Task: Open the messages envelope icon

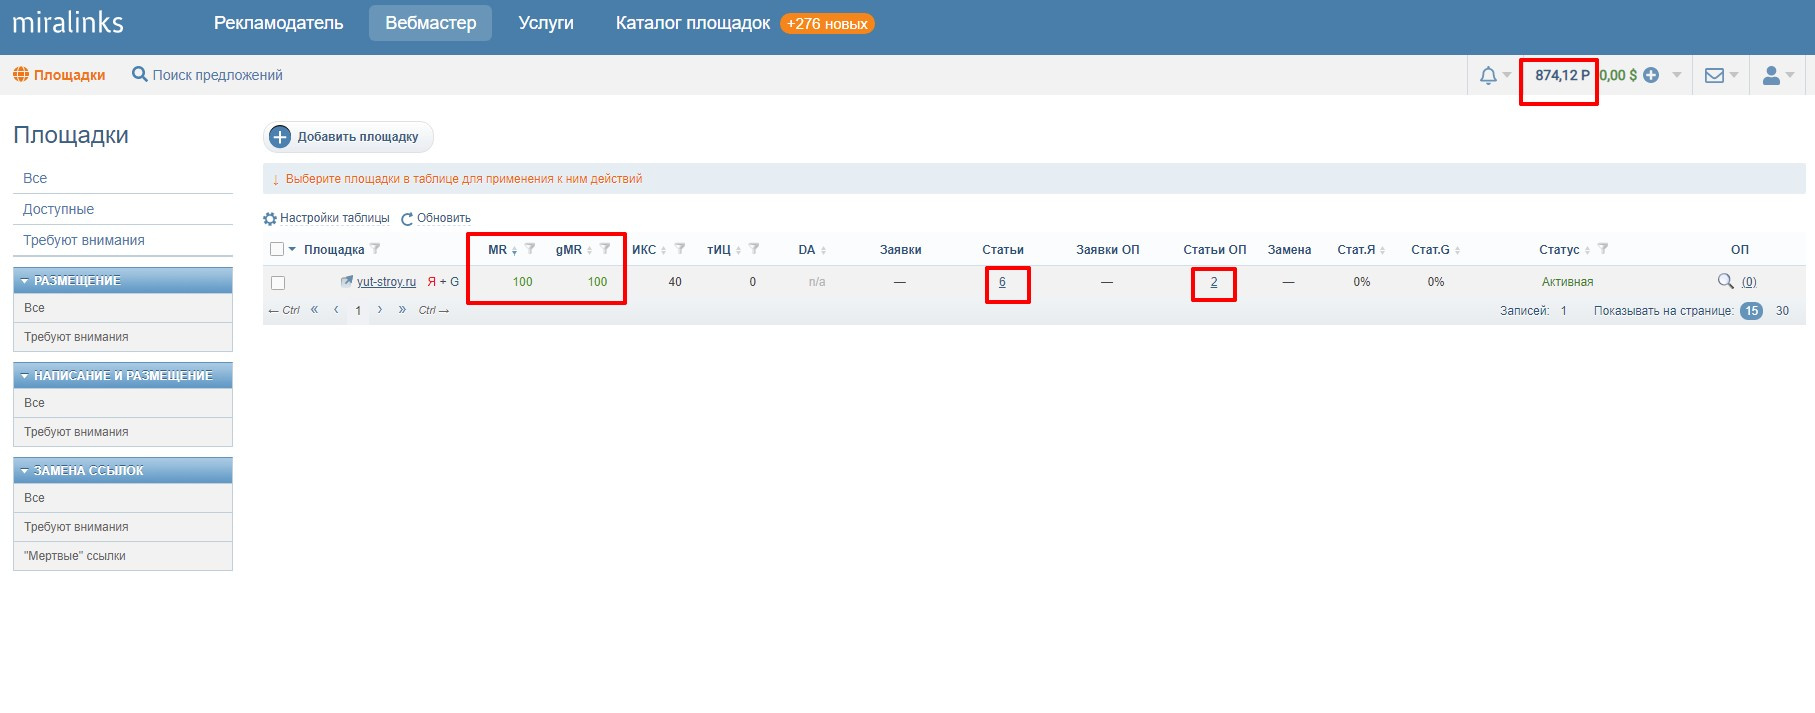Action: pos(1714,75)
